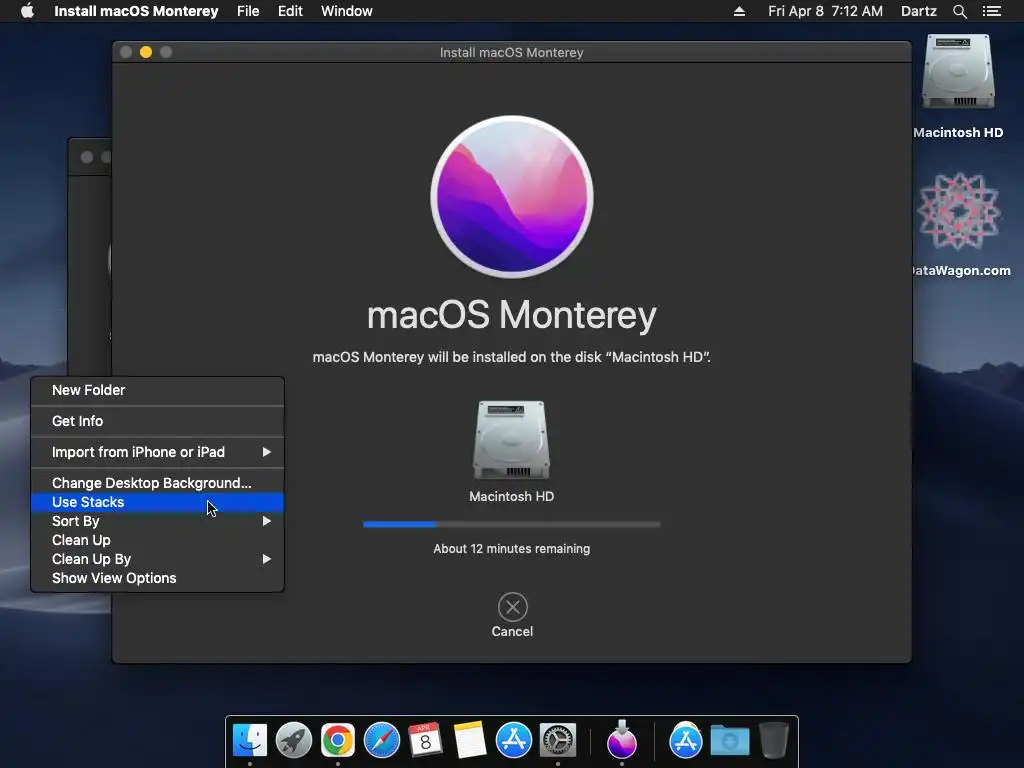Viewport: 1024px width, 768px height.
Task: Toggle Use Stacks in context menu
Action: pyautogui.click(x=157, y=502)
